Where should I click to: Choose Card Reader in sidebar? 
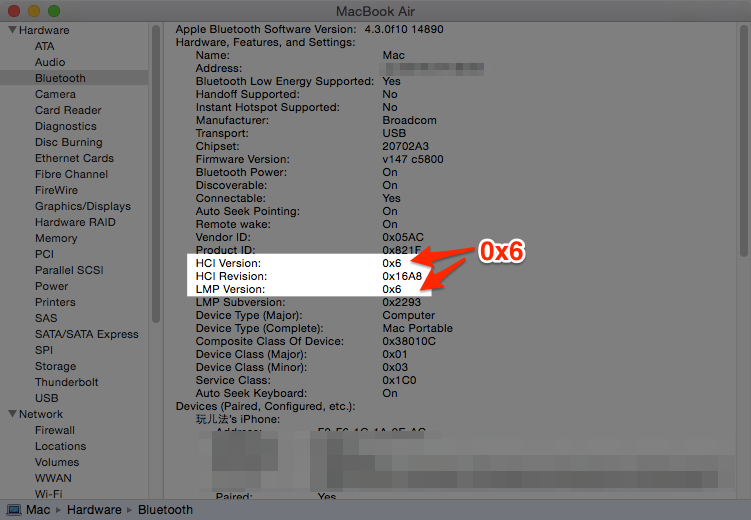pos(68,110)
